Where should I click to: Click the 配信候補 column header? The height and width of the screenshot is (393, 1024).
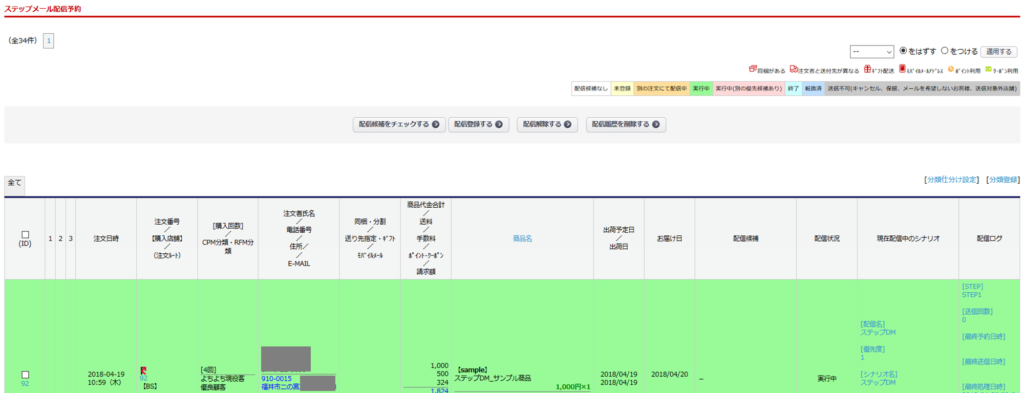[x=746, y=239]
